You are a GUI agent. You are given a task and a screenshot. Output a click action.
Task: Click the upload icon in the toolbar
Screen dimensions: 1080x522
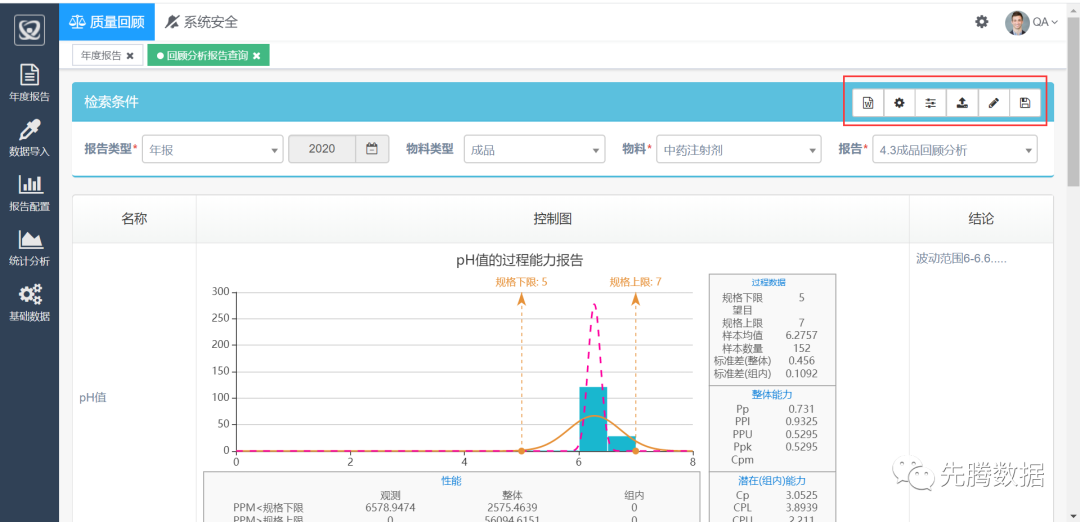(962, 103)
